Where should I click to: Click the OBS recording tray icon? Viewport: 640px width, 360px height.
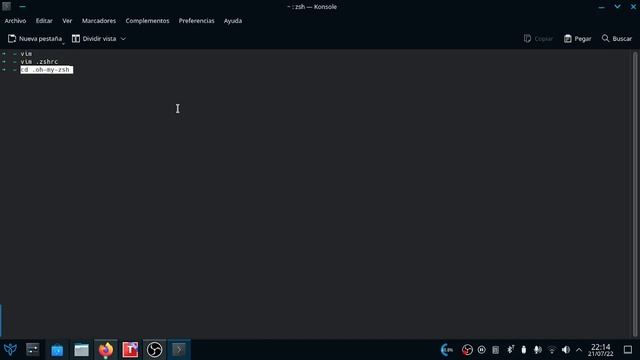[467, 350]
